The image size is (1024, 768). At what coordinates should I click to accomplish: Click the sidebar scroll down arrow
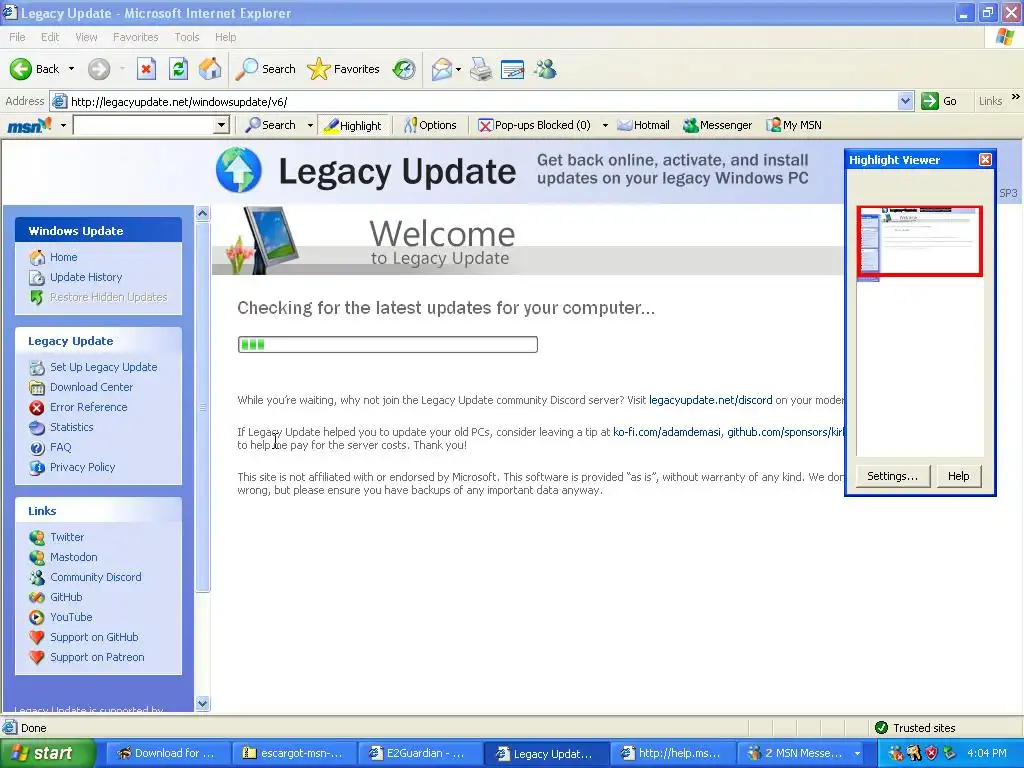pos(202,703)
